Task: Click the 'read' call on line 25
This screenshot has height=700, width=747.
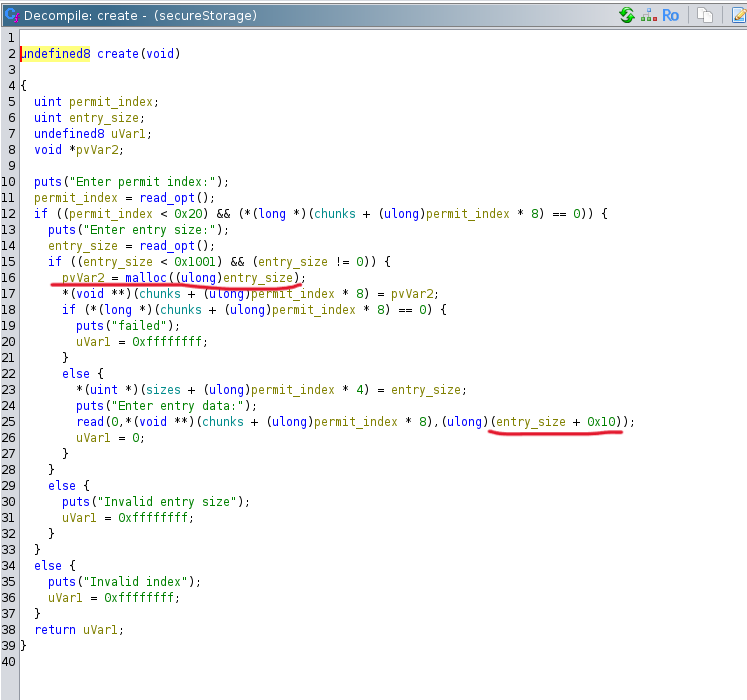Action: 90,422
